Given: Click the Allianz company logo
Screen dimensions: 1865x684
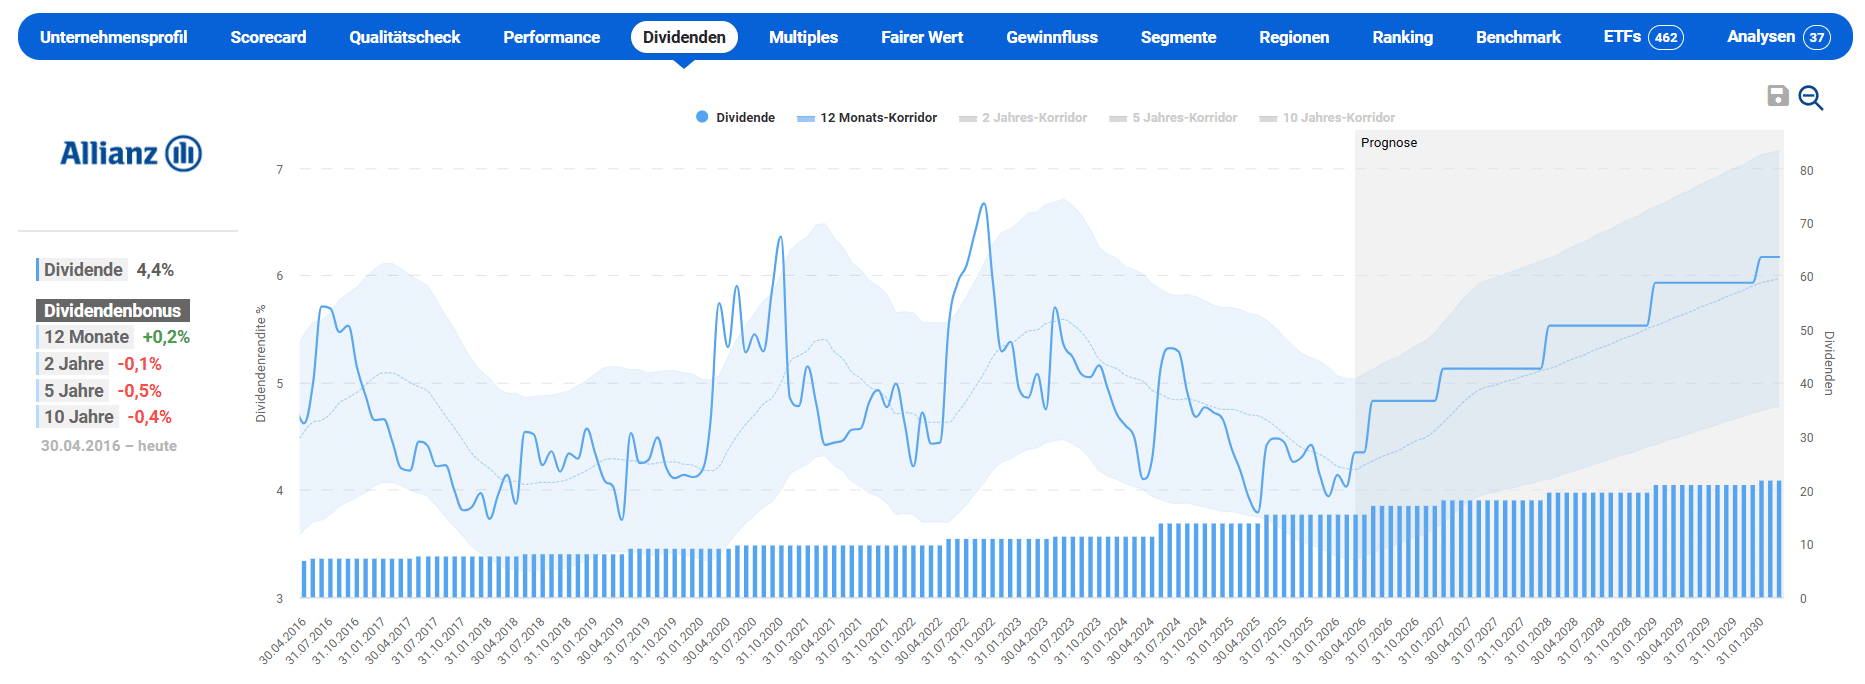Looking at the screenshot, I should (x=131, y=153).
